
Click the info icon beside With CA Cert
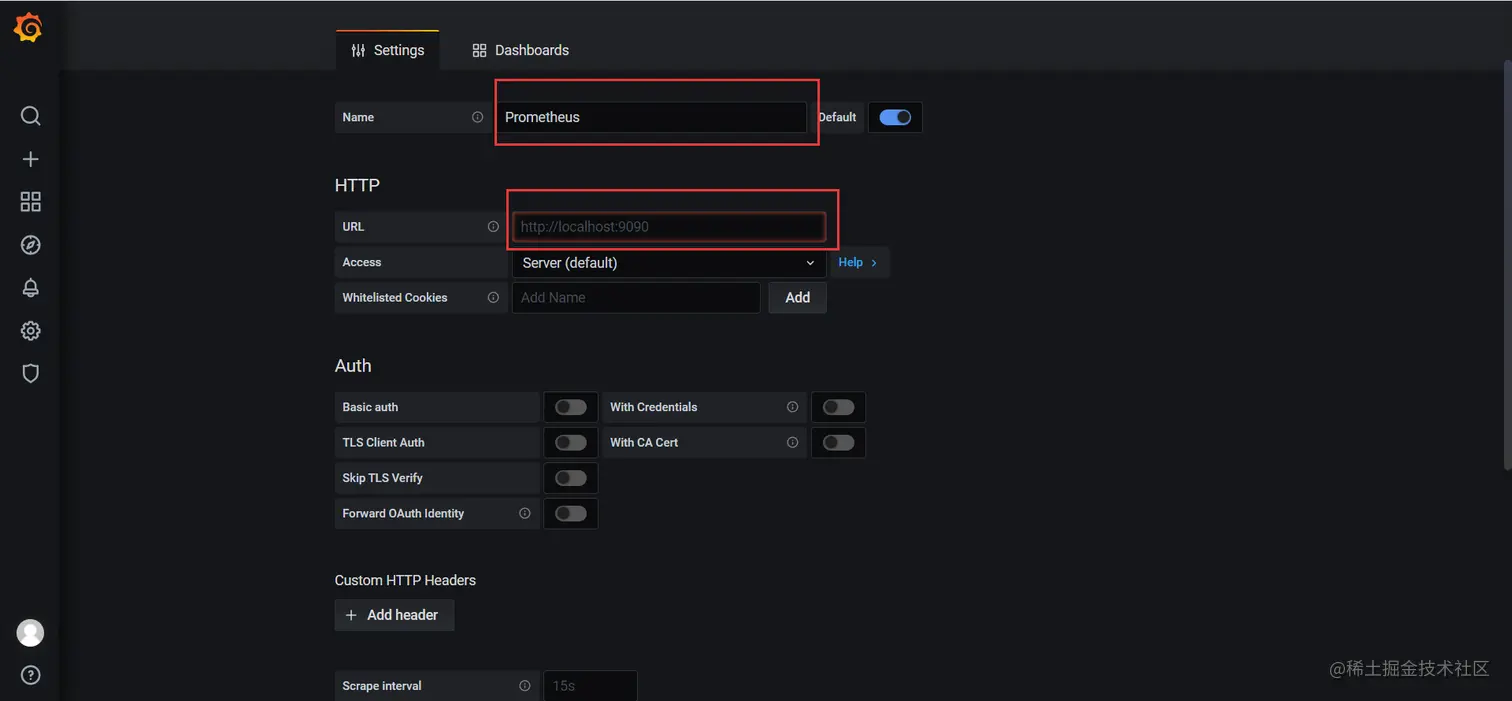793,443
